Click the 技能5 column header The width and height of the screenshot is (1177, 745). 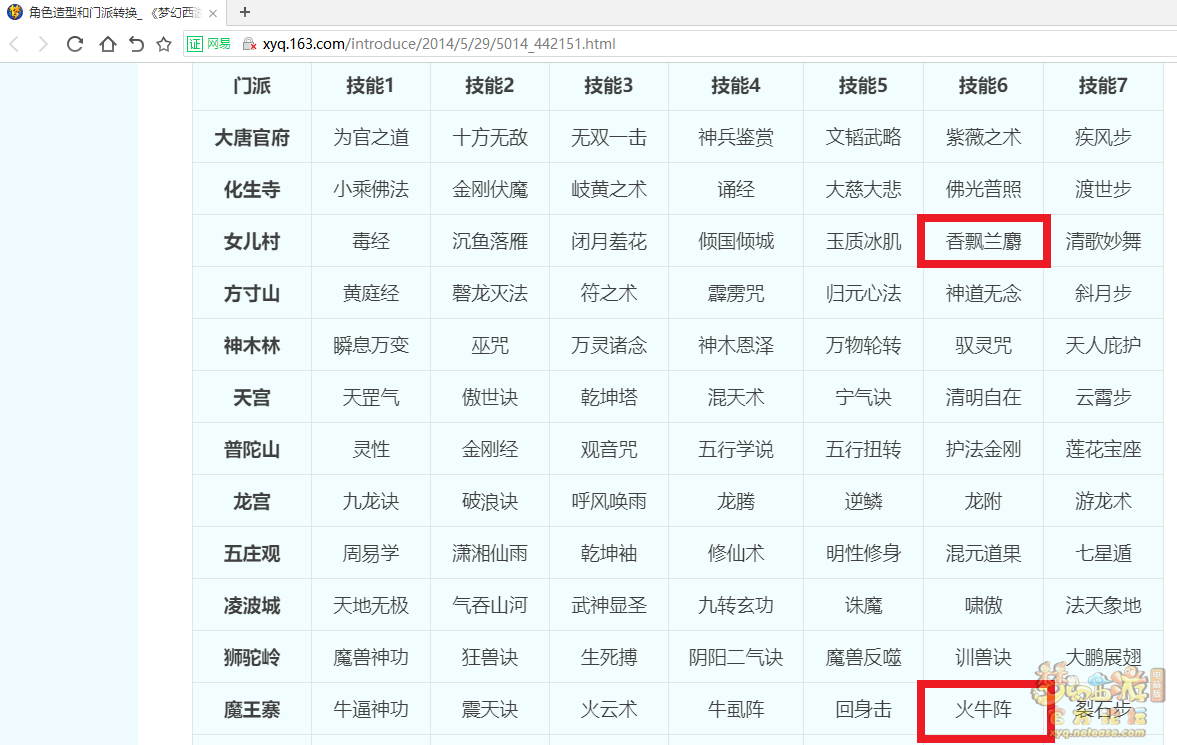863,86
